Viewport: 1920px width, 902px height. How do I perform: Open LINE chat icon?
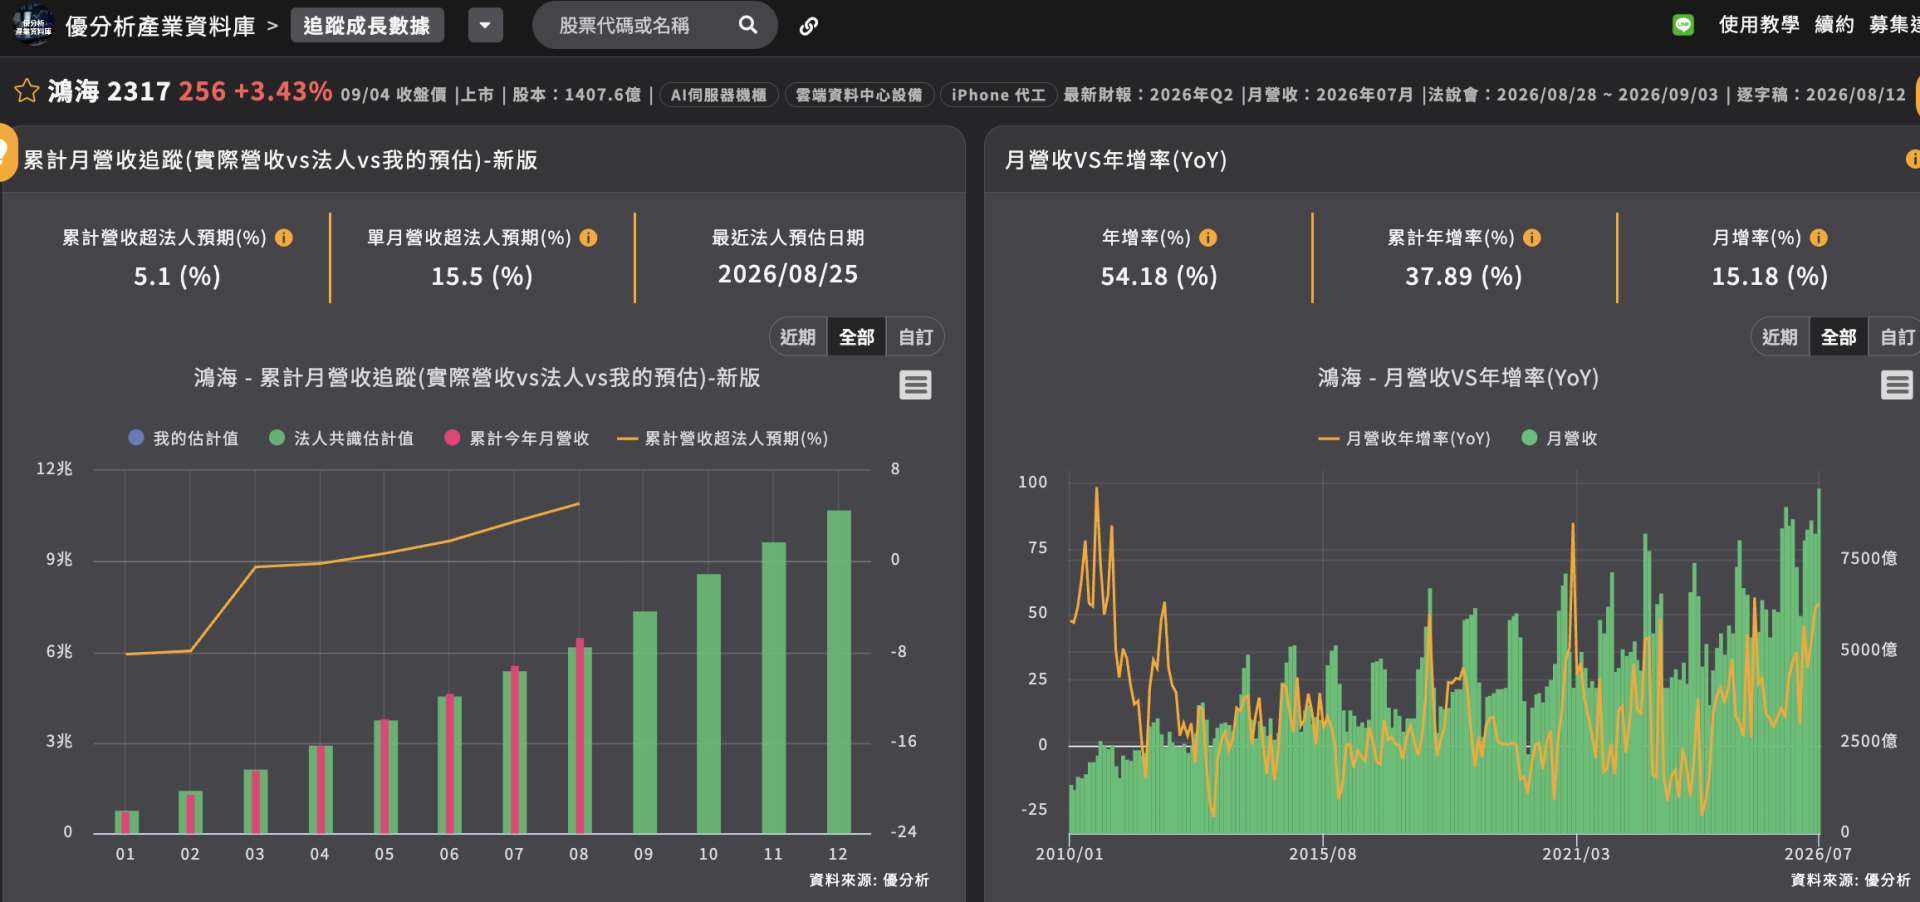[x=1683, y=25]
